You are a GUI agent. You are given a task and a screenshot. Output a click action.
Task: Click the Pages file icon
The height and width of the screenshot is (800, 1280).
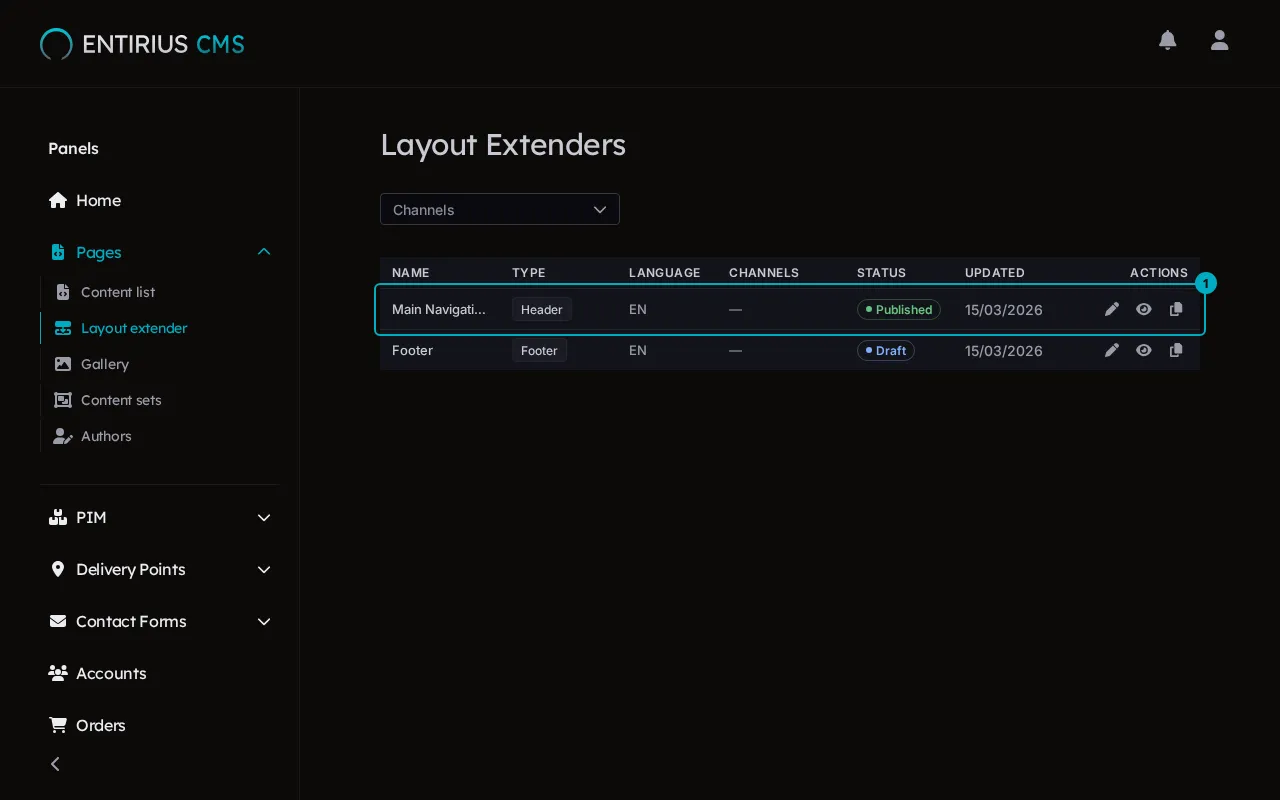pos(57,252)
